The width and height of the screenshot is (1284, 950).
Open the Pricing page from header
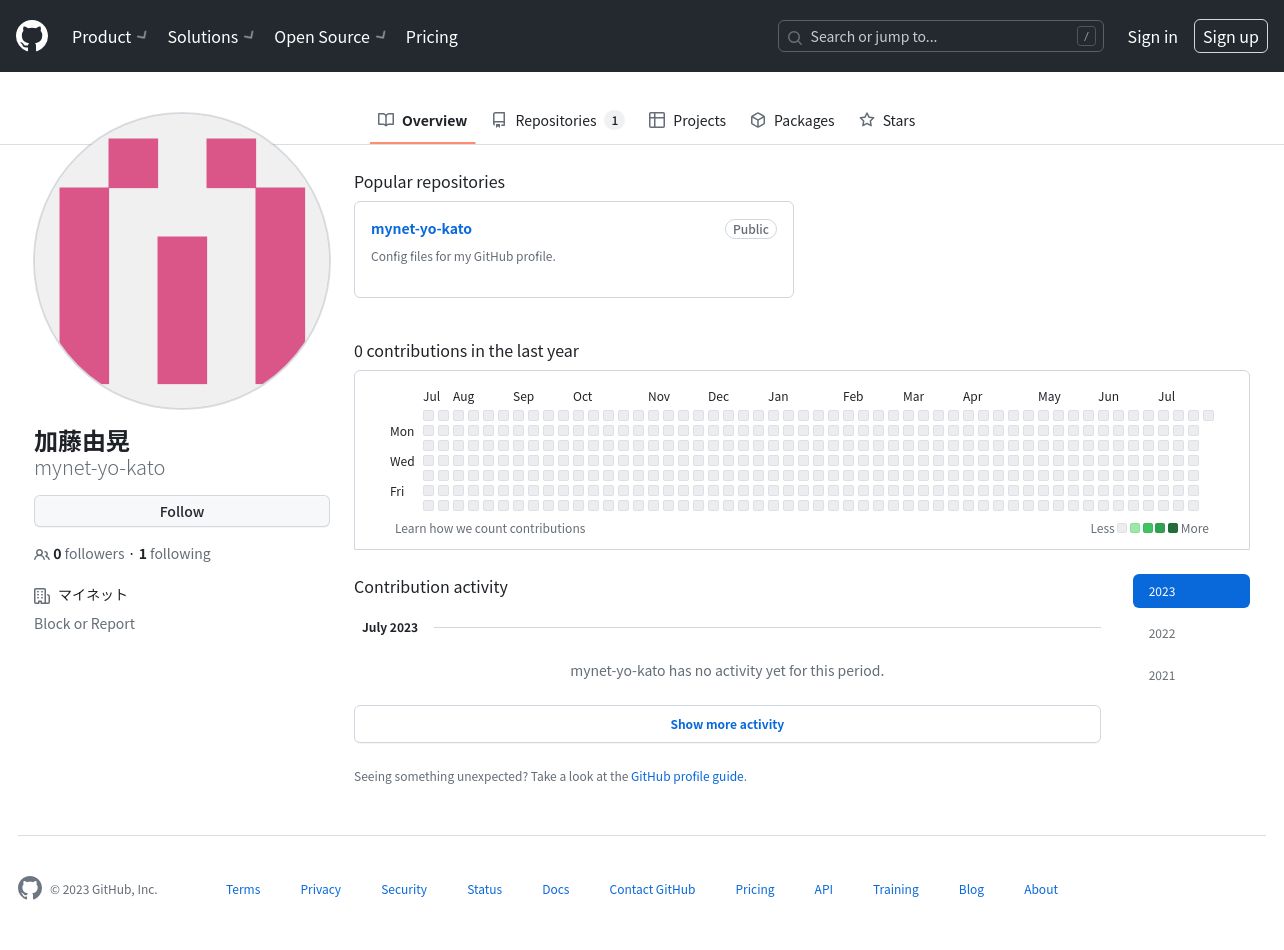tap(432, 36)
